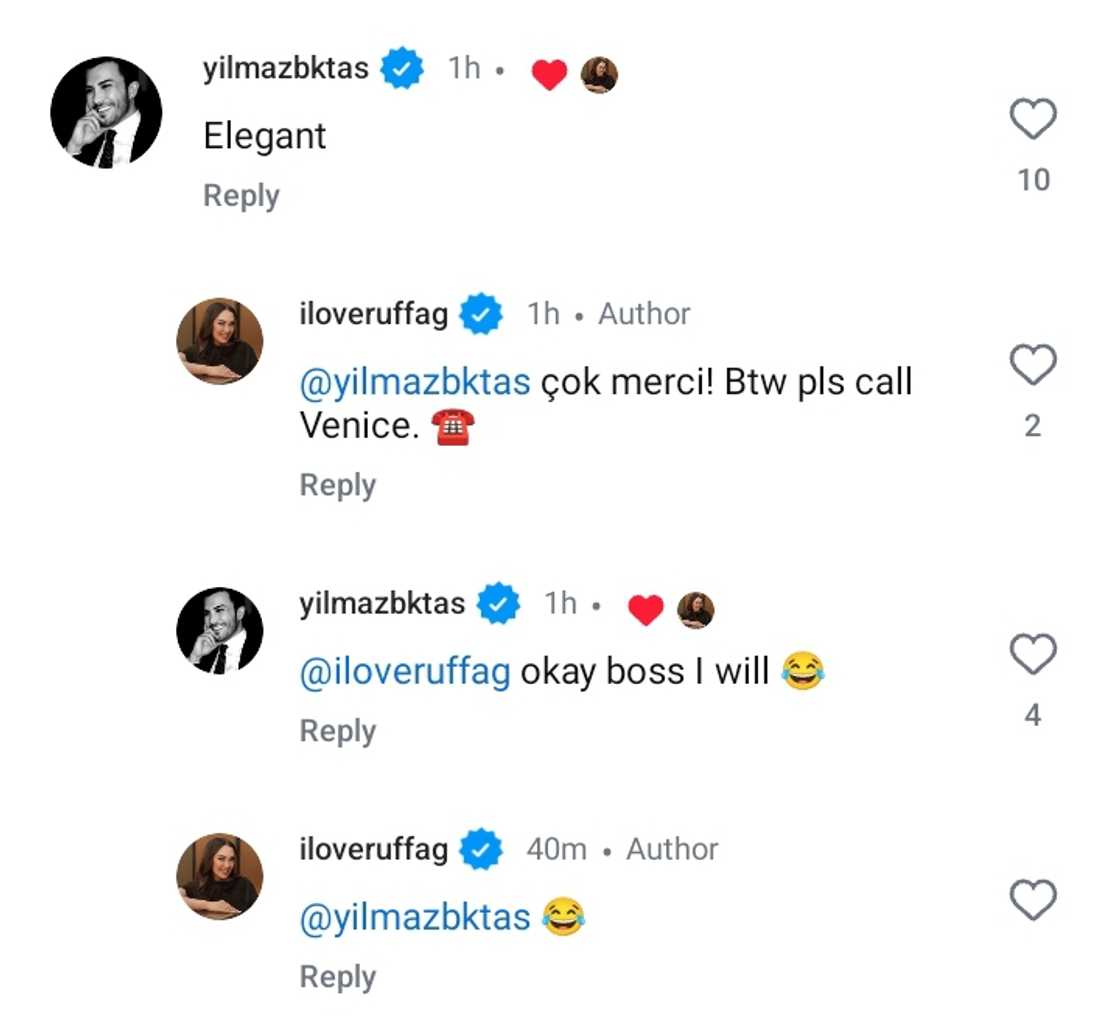This screenshot has width=1120, height=1024.
Task: Click the username yilmazbktas above Elegant comment
Action: pos(288,68)
